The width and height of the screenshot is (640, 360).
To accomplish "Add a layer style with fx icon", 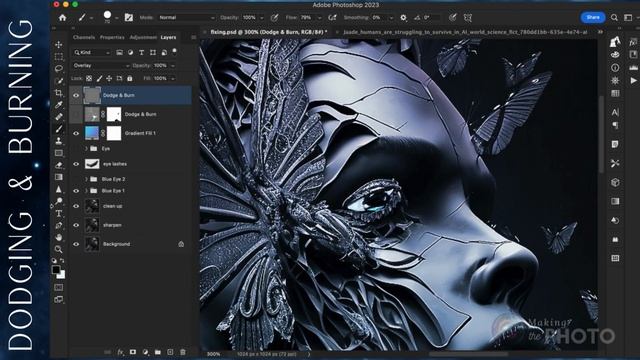I will (x=120, y=352).
